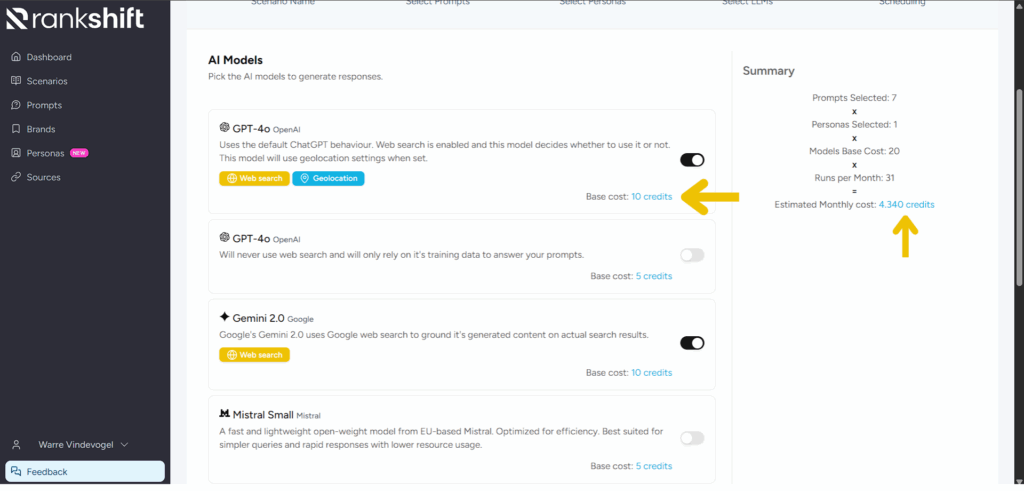Click the Personas contact icon
The width and height of the screenshot is (1024, 491).
click(x=16, y=153)
